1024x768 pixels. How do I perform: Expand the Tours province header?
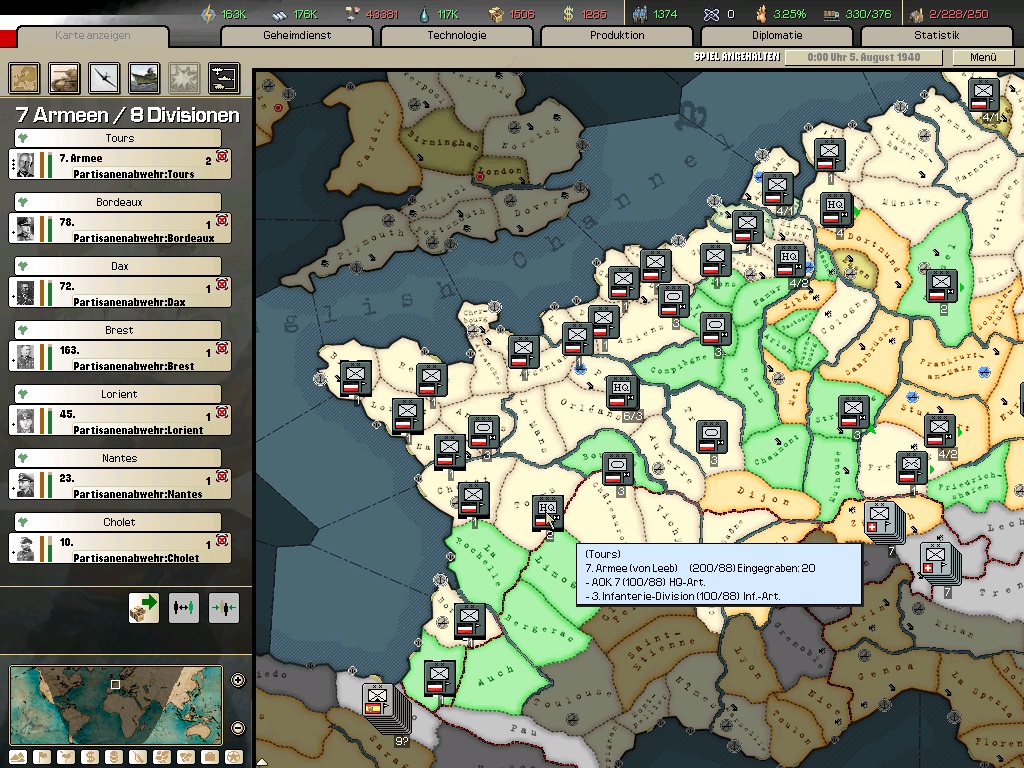(x=119, y=138)
